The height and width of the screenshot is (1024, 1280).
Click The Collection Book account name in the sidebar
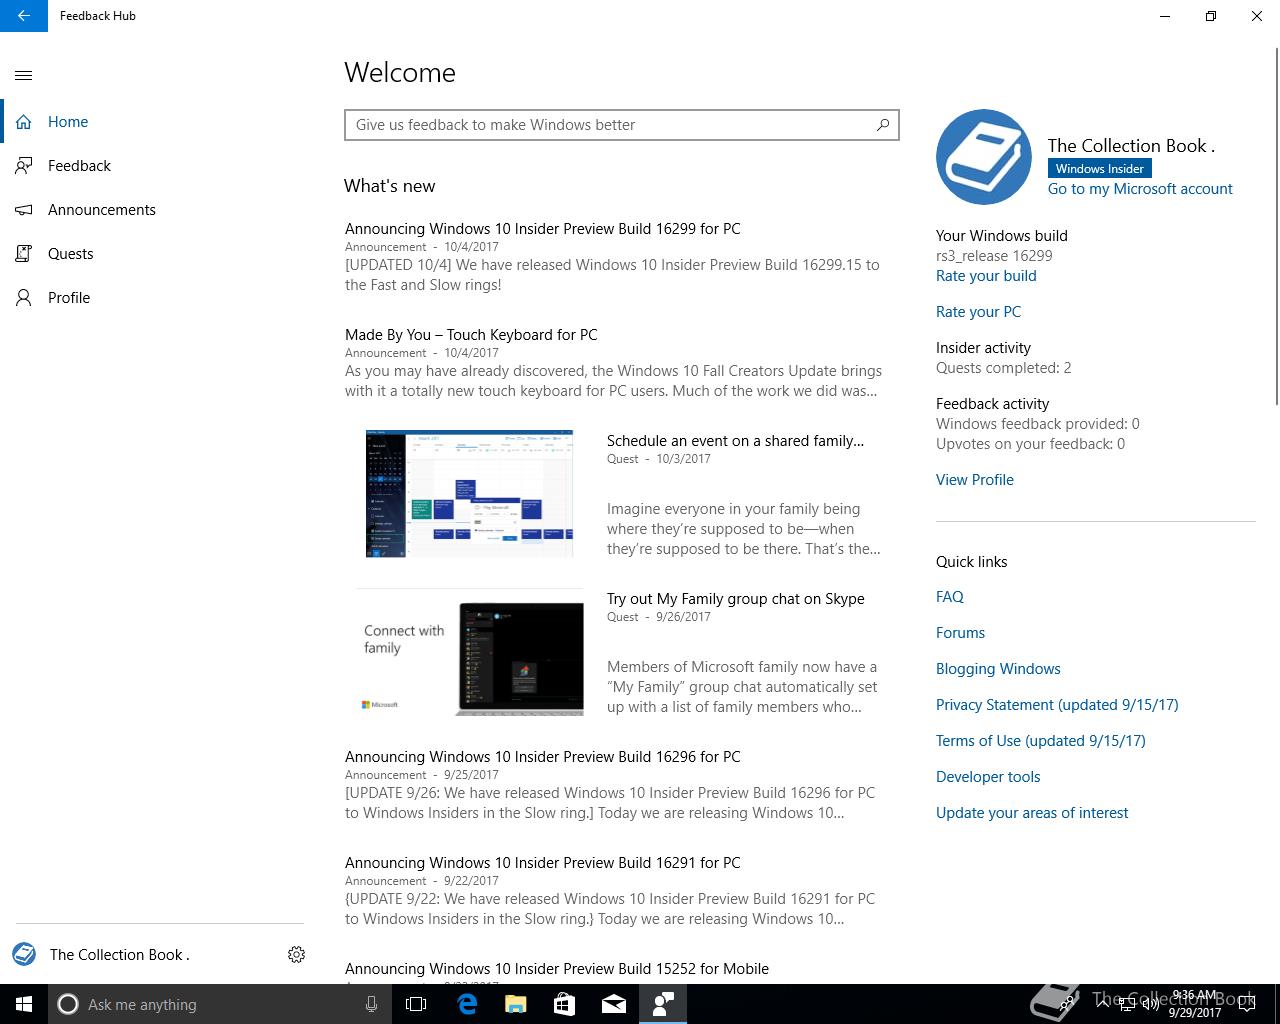120,955
